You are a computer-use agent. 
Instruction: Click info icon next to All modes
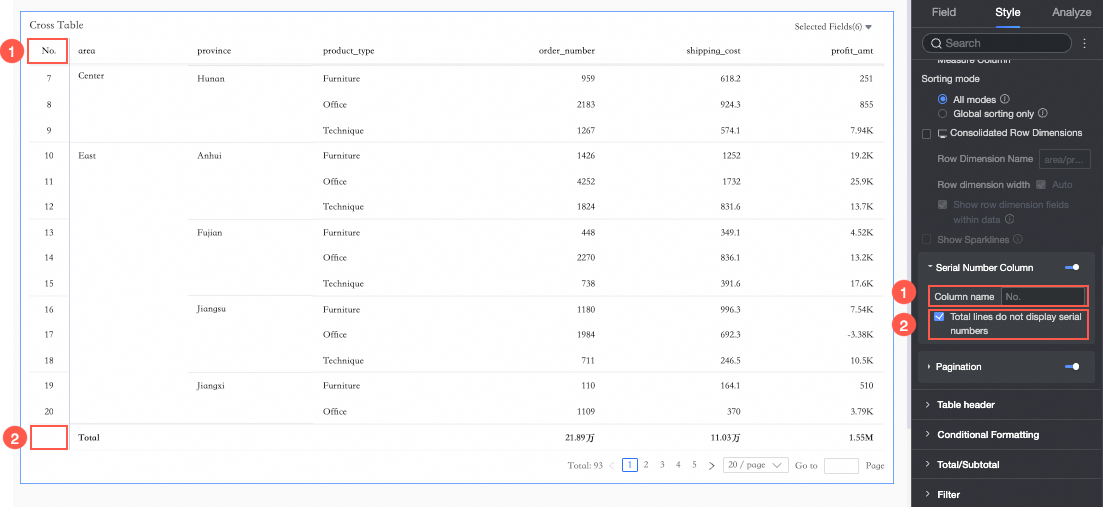(x=1005, y=99)
